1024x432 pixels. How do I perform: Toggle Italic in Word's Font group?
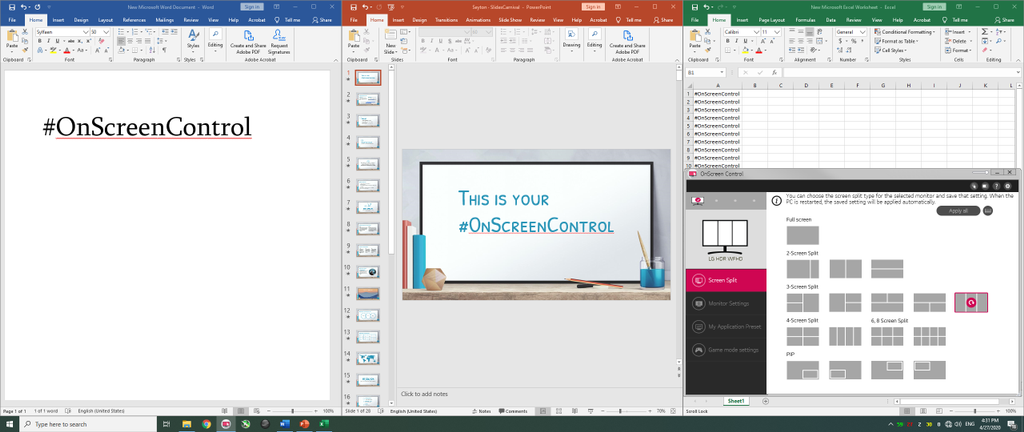point(48,40)
